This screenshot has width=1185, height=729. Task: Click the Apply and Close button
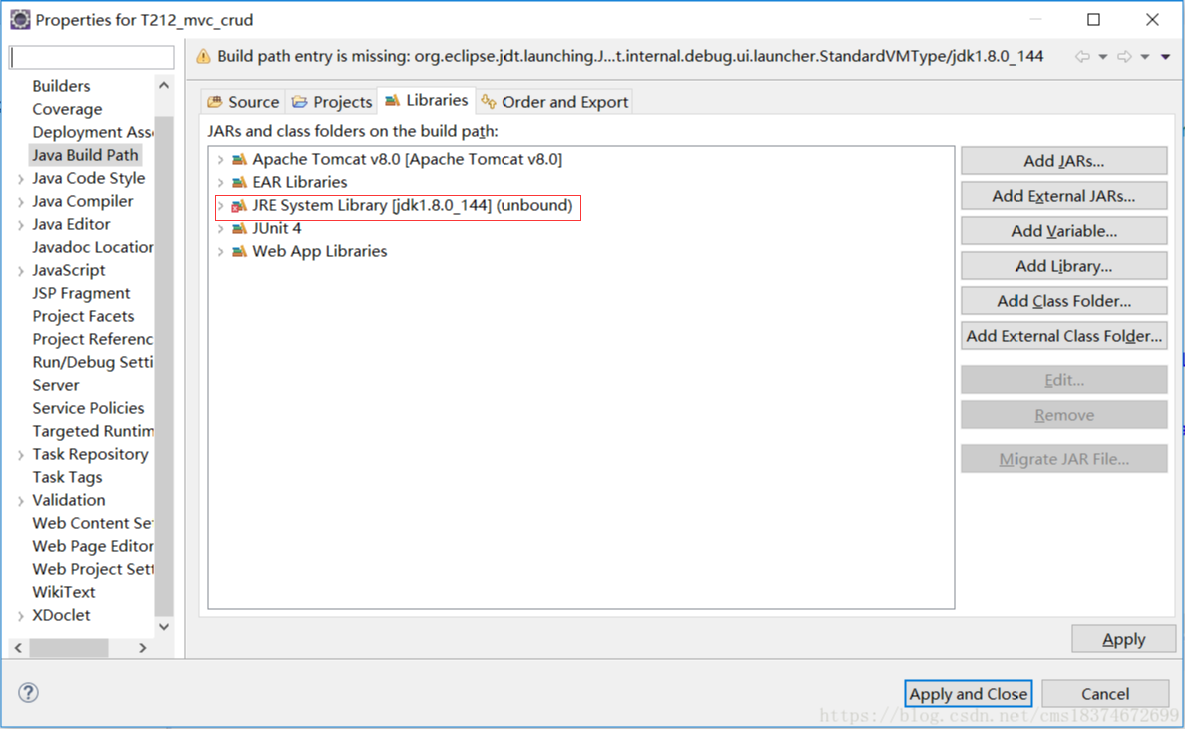click(968, 693)
